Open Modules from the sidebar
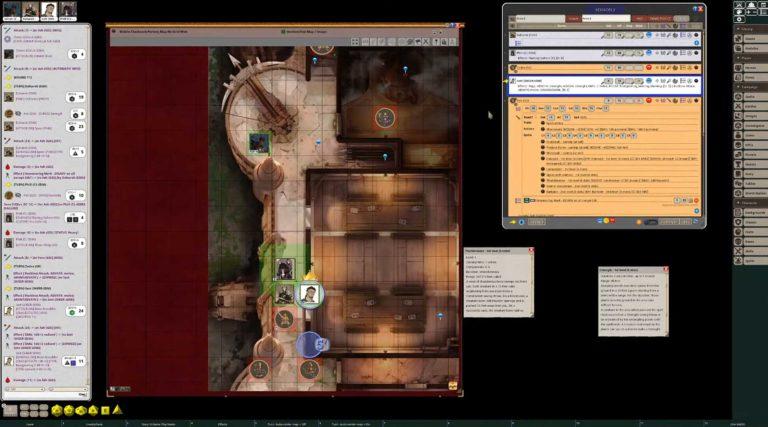The image size is (768, 427). pyautogui.click(x=750, y=48)
